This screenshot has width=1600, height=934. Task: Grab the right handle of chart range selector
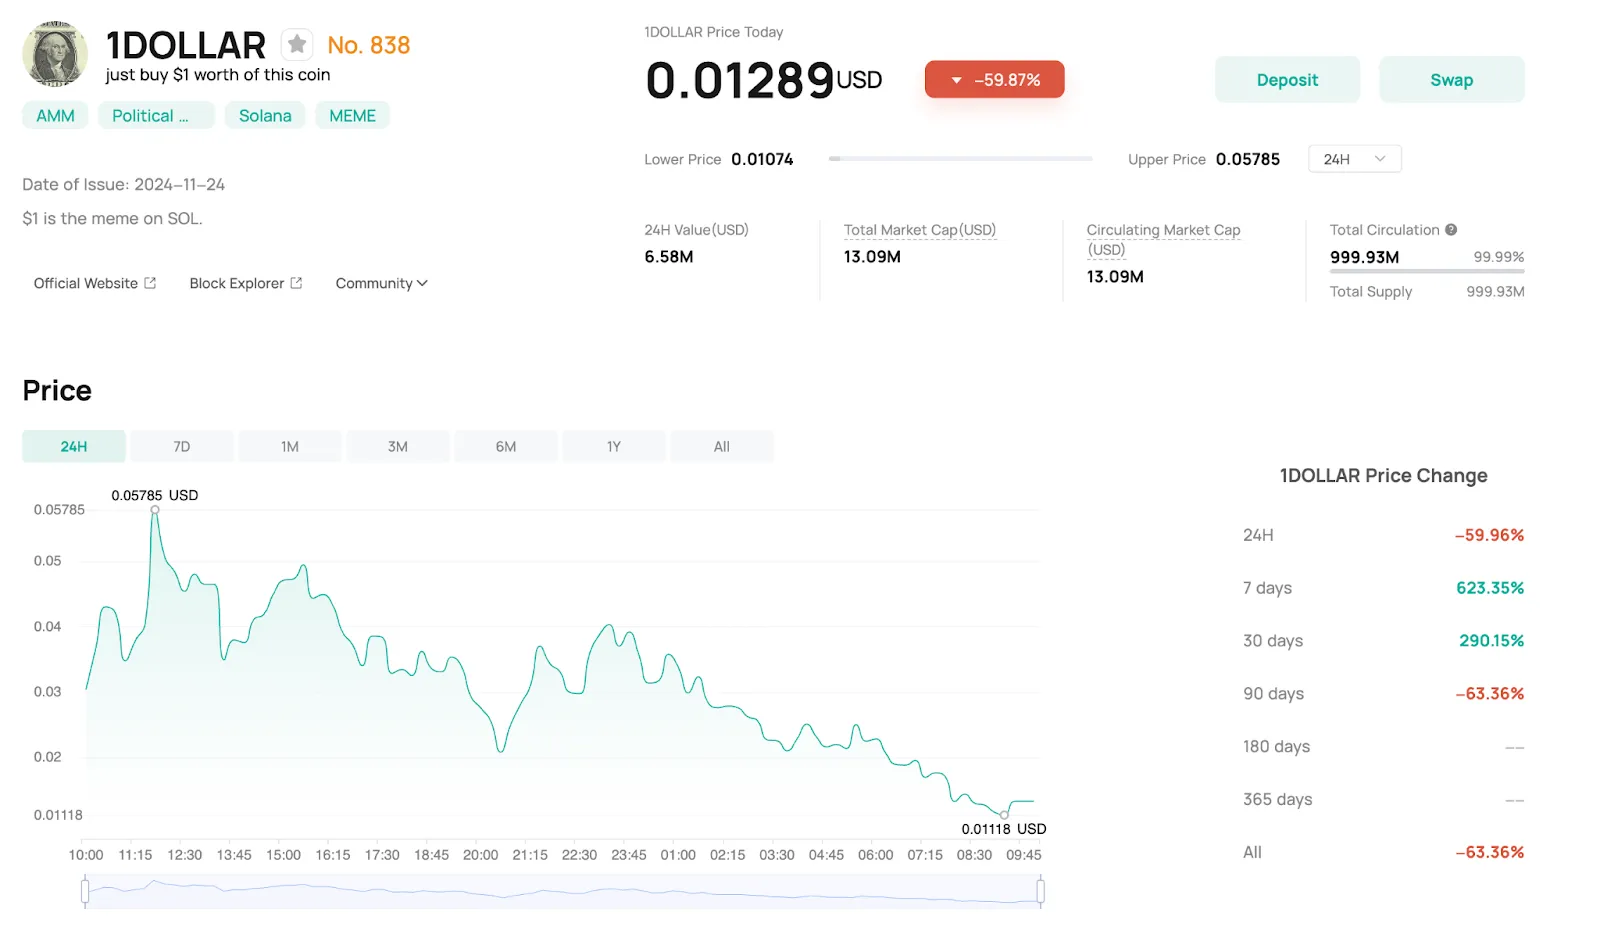click(x=1041, y=891)
